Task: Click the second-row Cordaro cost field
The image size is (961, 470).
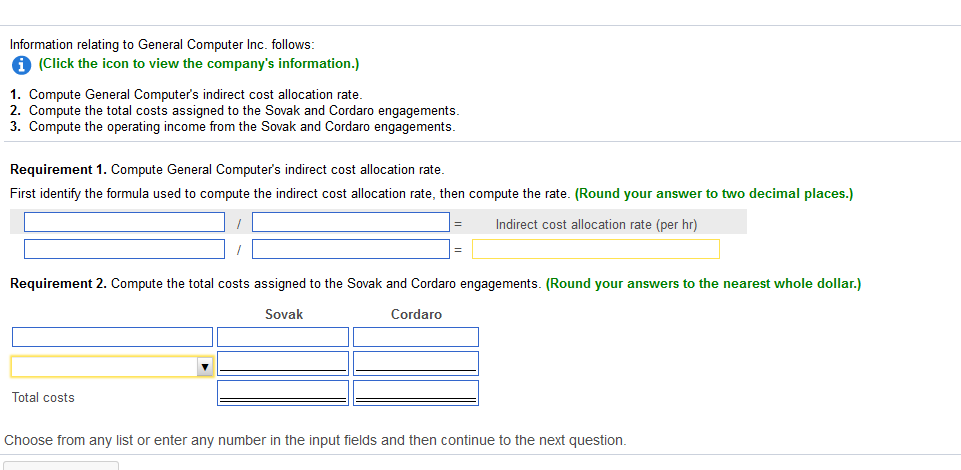Action: click(416, 364)
